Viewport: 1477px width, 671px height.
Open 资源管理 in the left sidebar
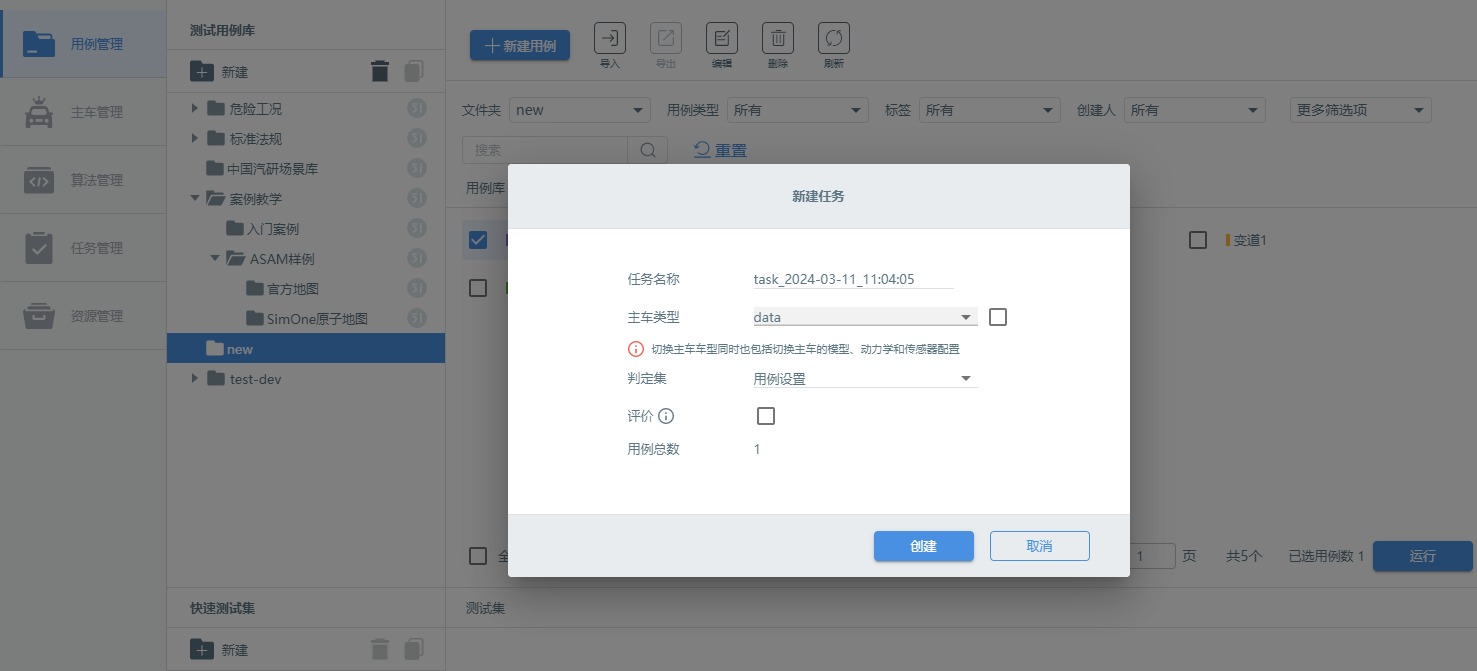click(x=83, y=316)
